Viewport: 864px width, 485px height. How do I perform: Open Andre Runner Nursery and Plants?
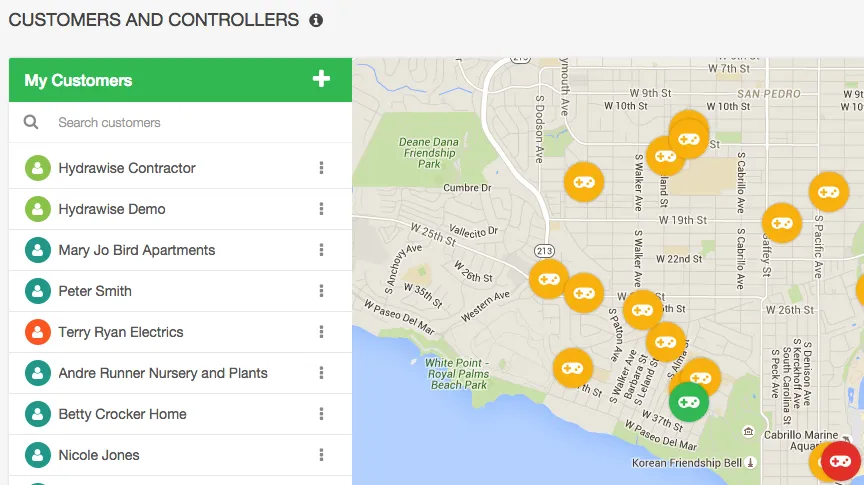click(x=163, y=373)
